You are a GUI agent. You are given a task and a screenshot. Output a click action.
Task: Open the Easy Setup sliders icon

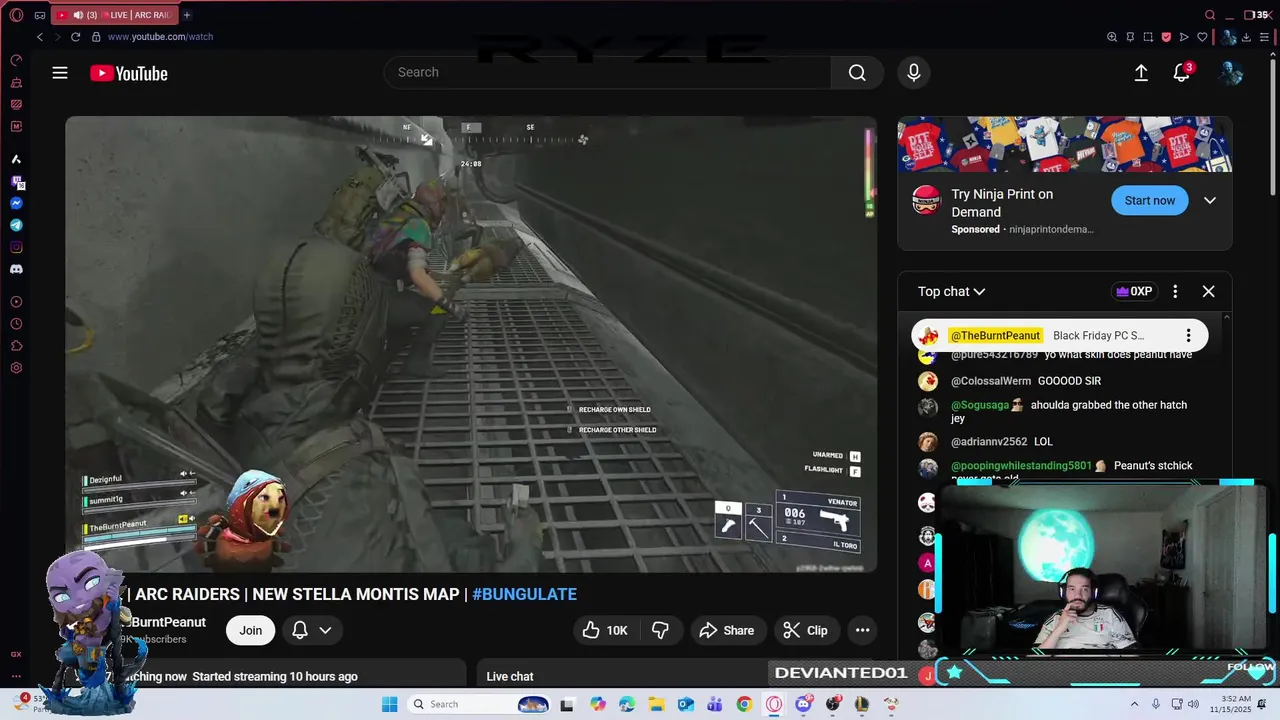pos(1265,37)
